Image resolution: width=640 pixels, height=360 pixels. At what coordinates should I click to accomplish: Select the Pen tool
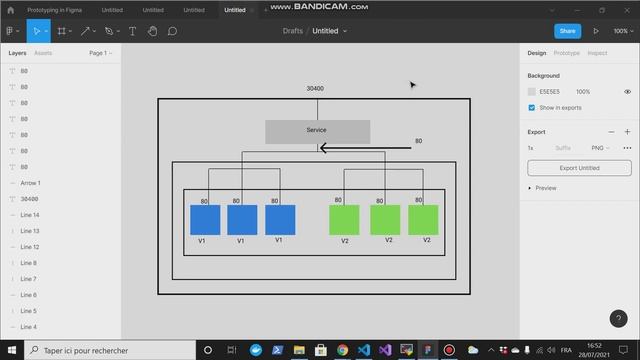pyautogui.click(x=109, y=31)
